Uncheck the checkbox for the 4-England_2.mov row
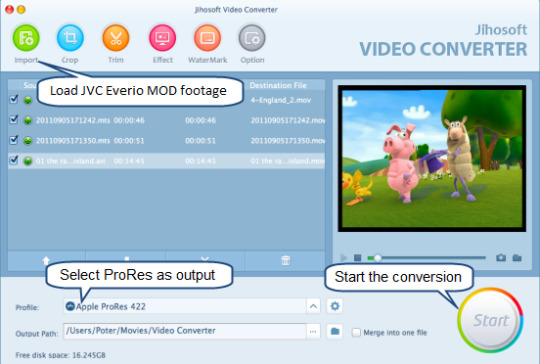The width and height of the screenshot is (540, 364). (x=14, y=99)
